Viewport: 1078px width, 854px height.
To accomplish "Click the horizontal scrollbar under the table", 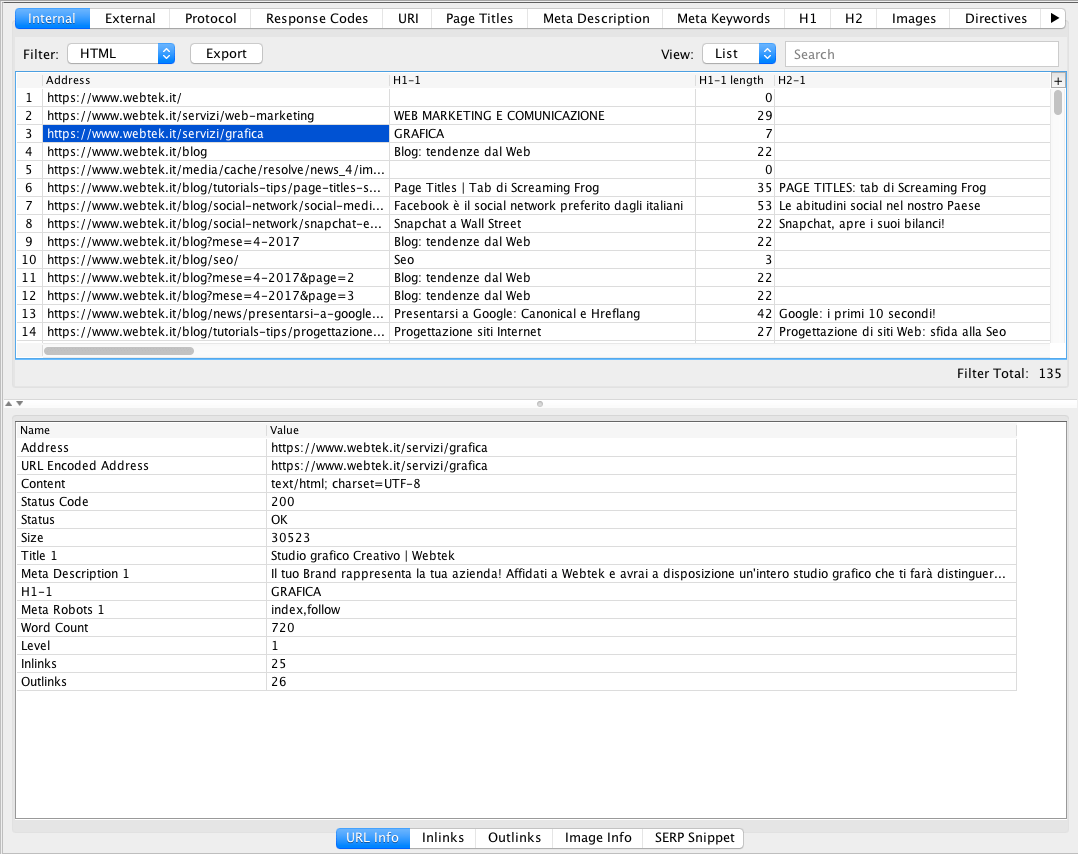I will [119, 351].
